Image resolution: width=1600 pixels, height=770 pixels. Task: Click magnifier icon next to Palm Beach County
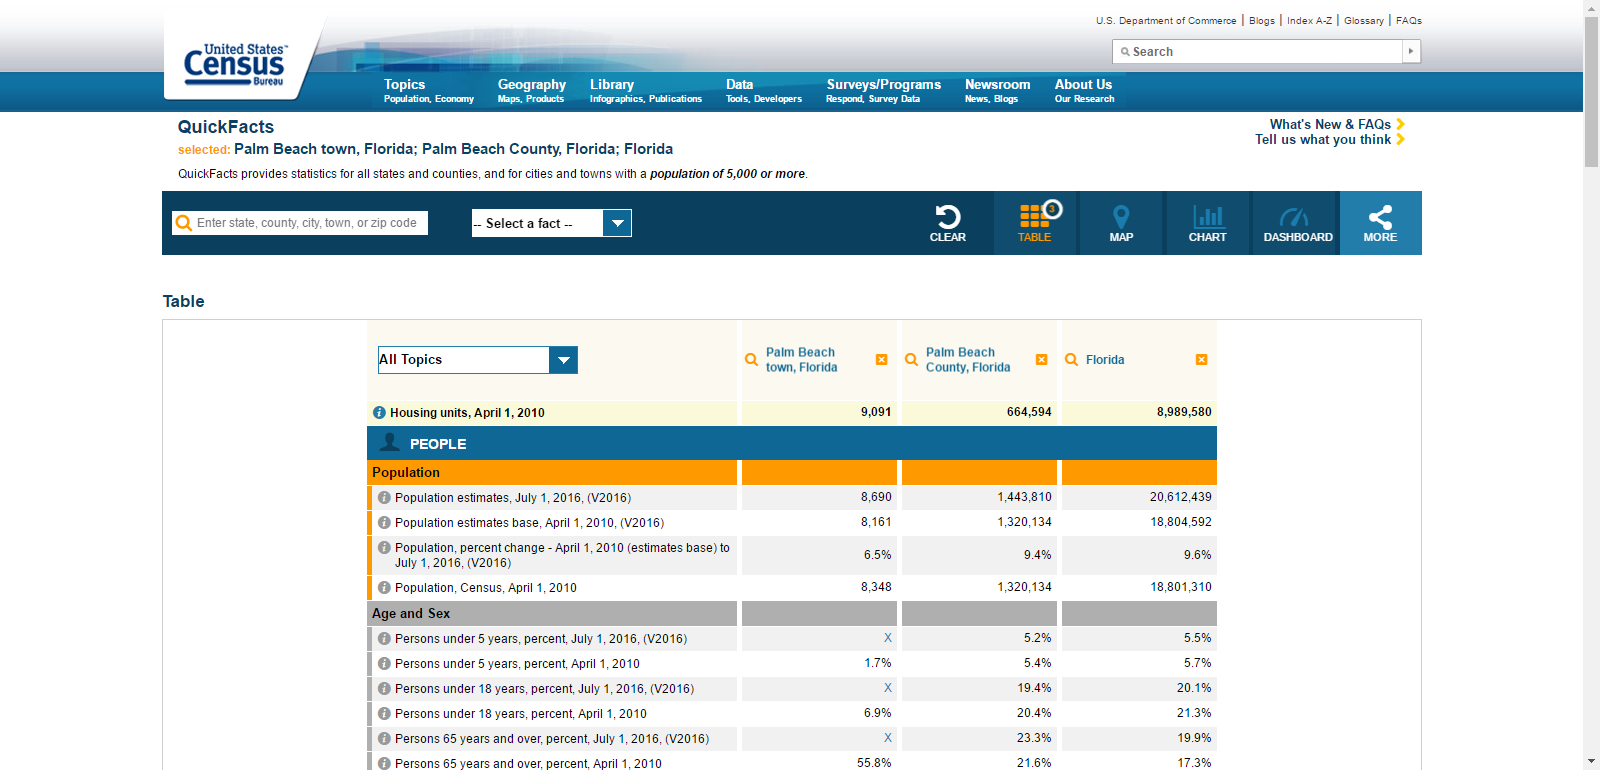911,359
